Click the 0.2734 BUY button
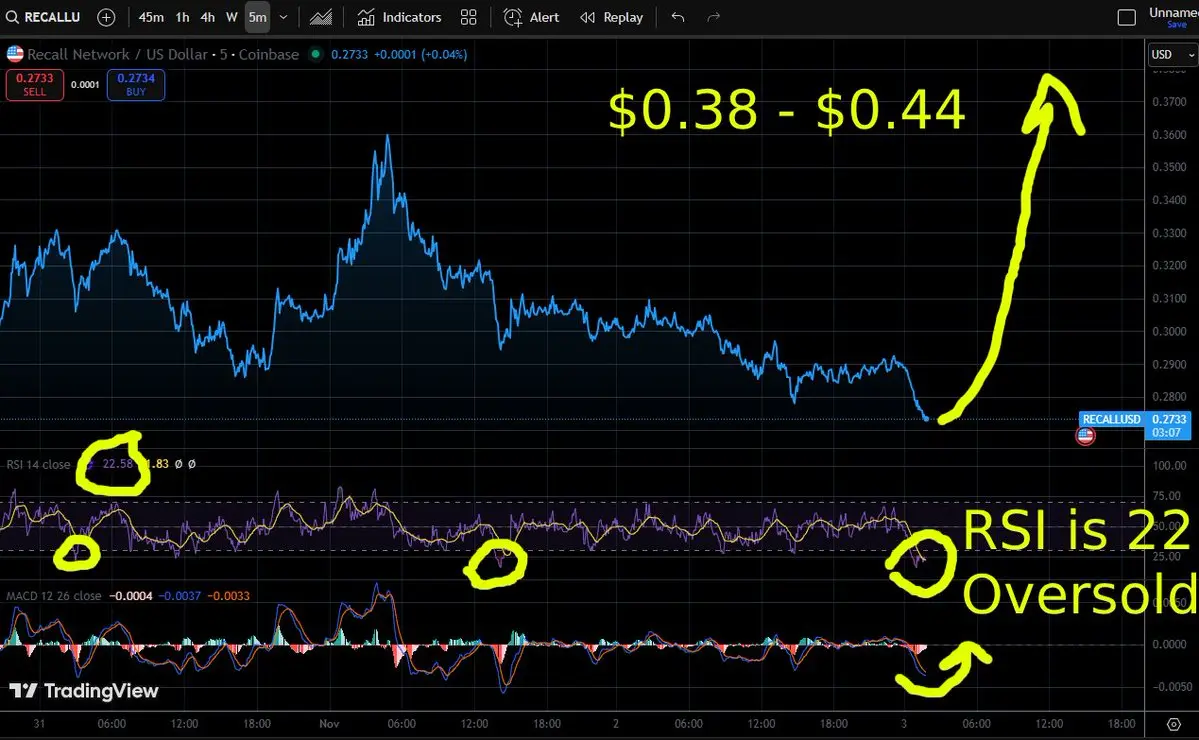This screenshot has height=740, width=1199. [136, 84]
